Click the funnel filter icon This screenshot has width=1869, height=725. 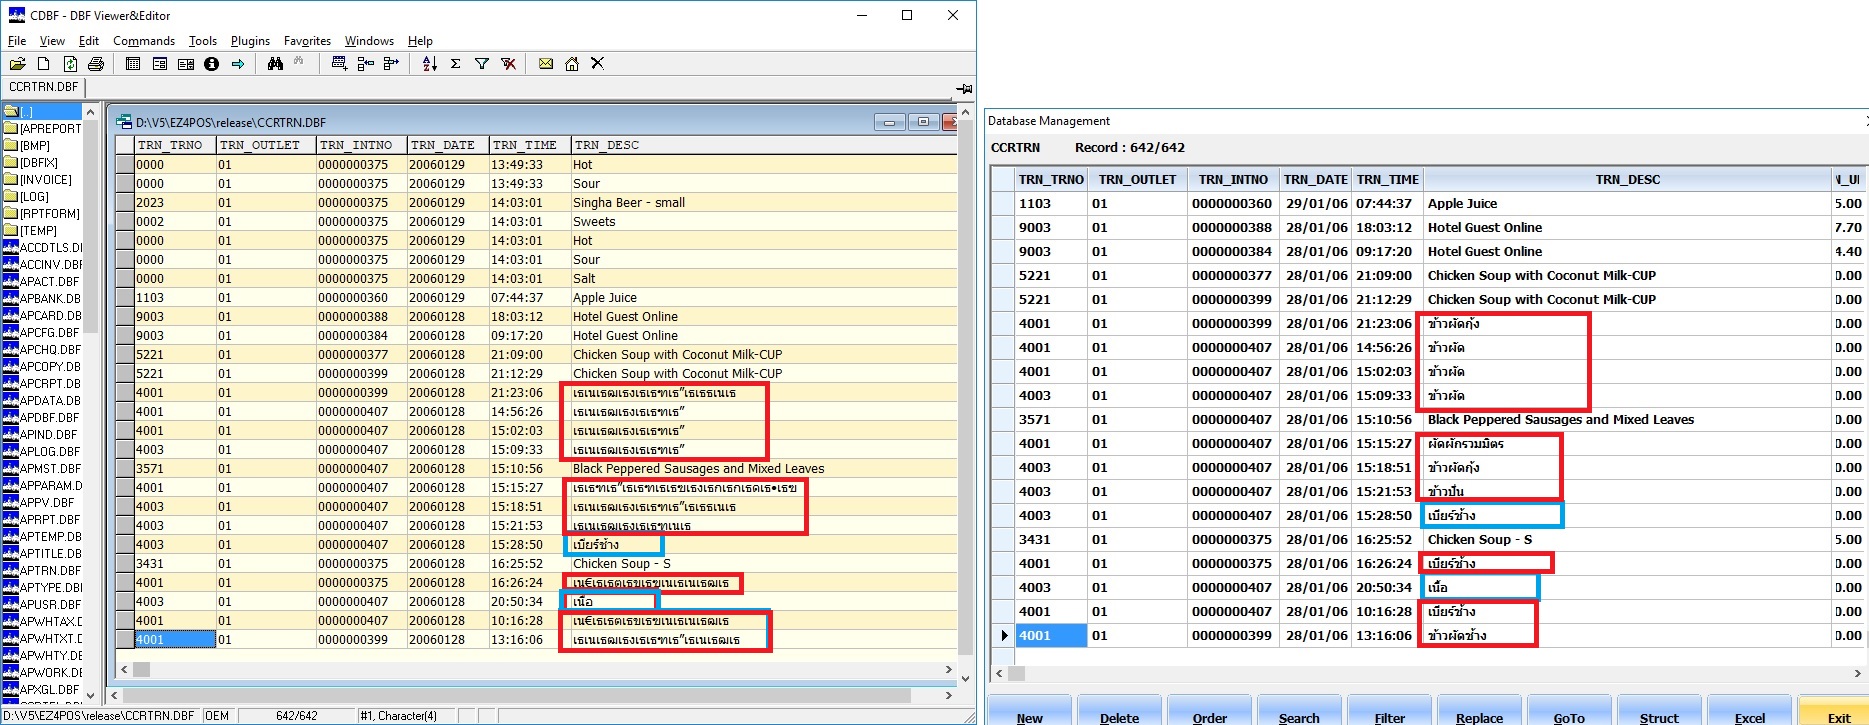click(x=482, y=64)
